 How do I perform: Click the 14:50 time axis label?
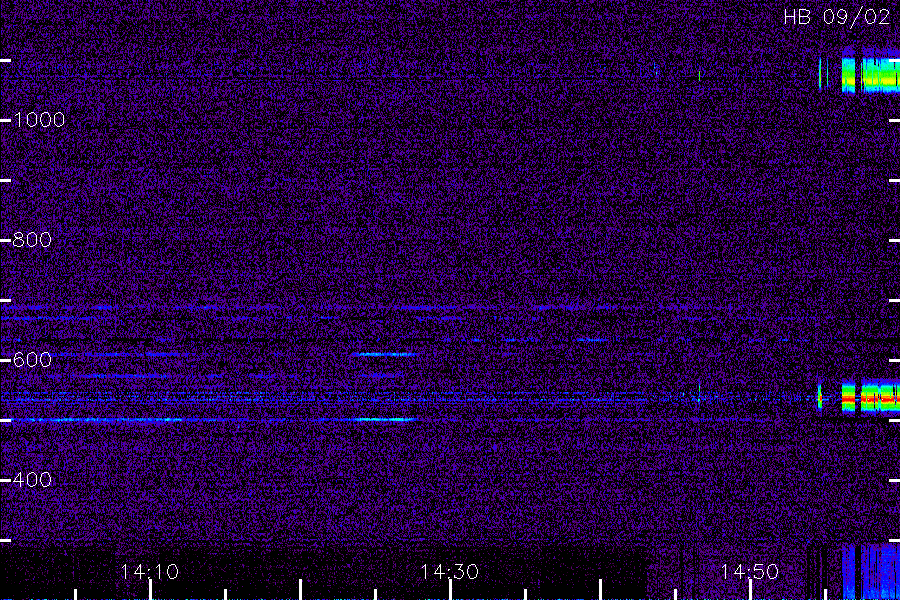point(750,572)
